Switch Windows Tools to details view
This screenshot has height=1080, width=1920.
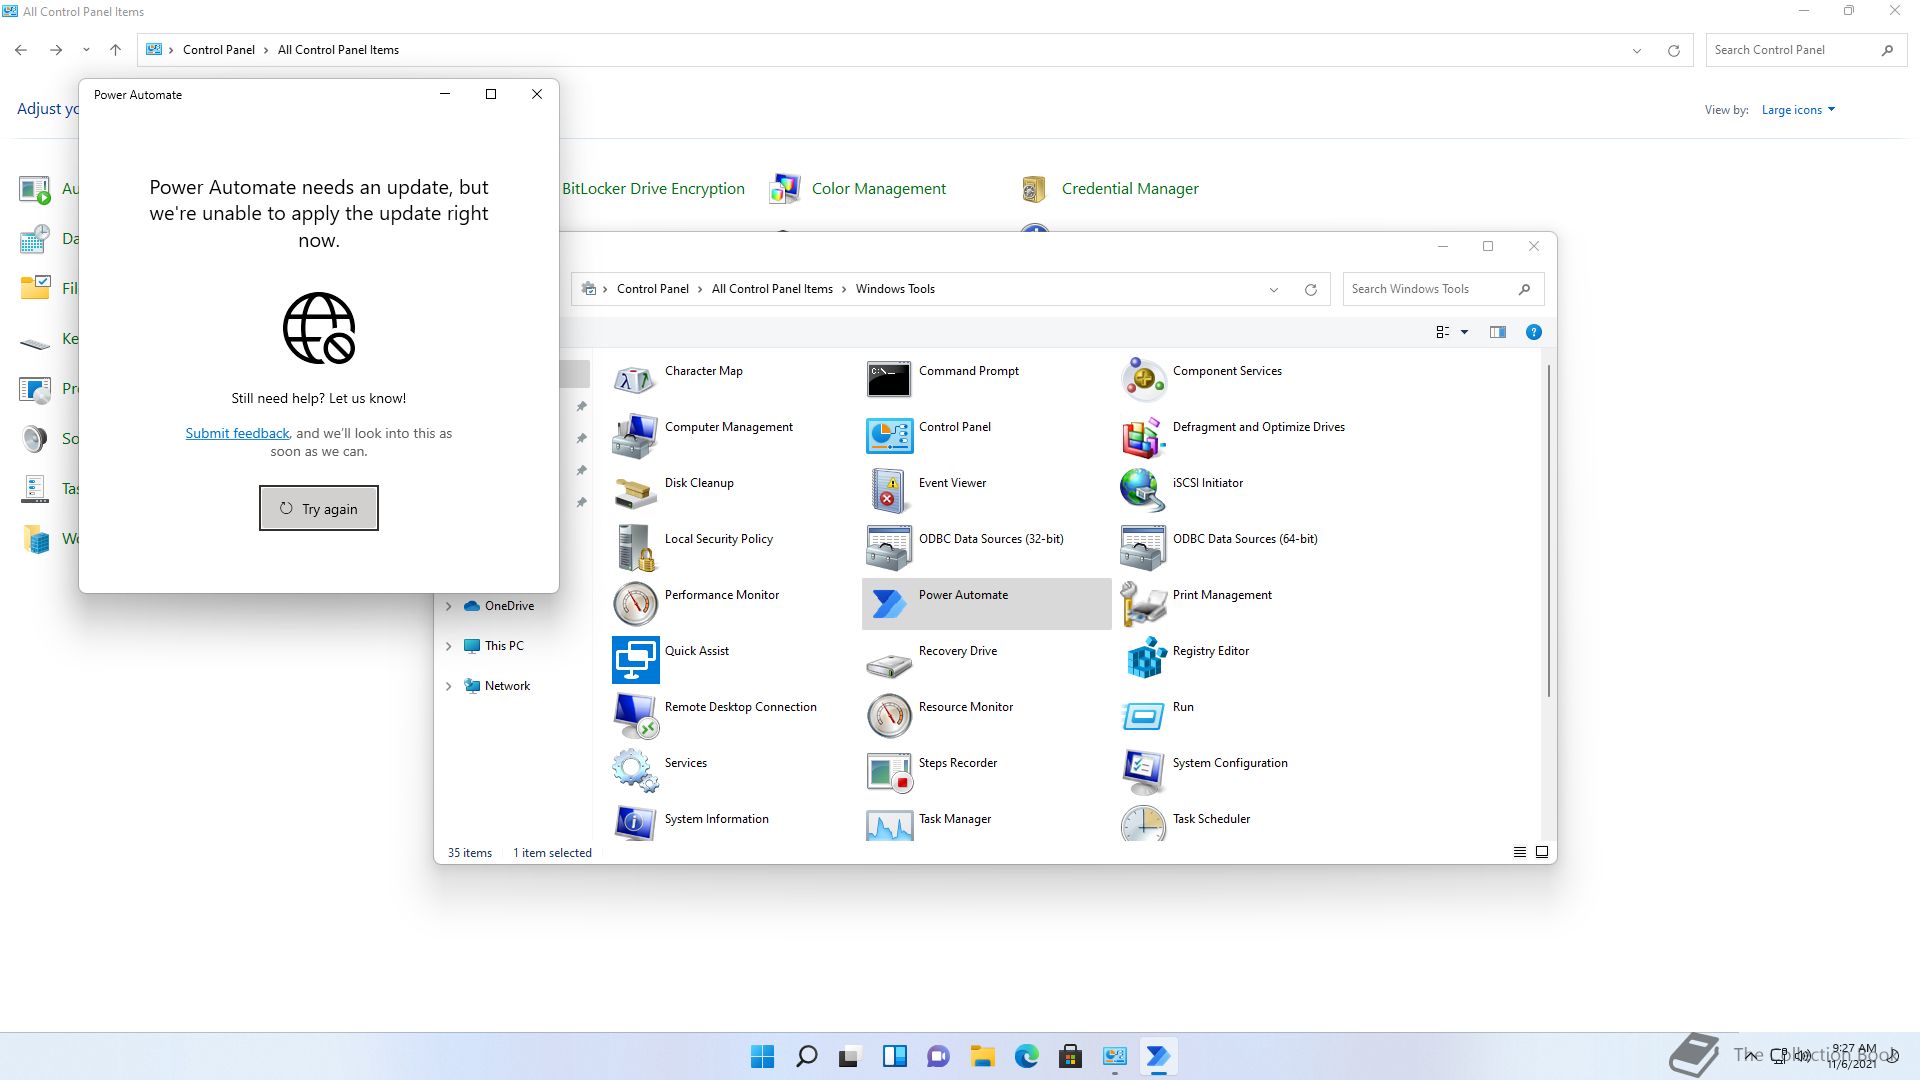click(1519, 852)
